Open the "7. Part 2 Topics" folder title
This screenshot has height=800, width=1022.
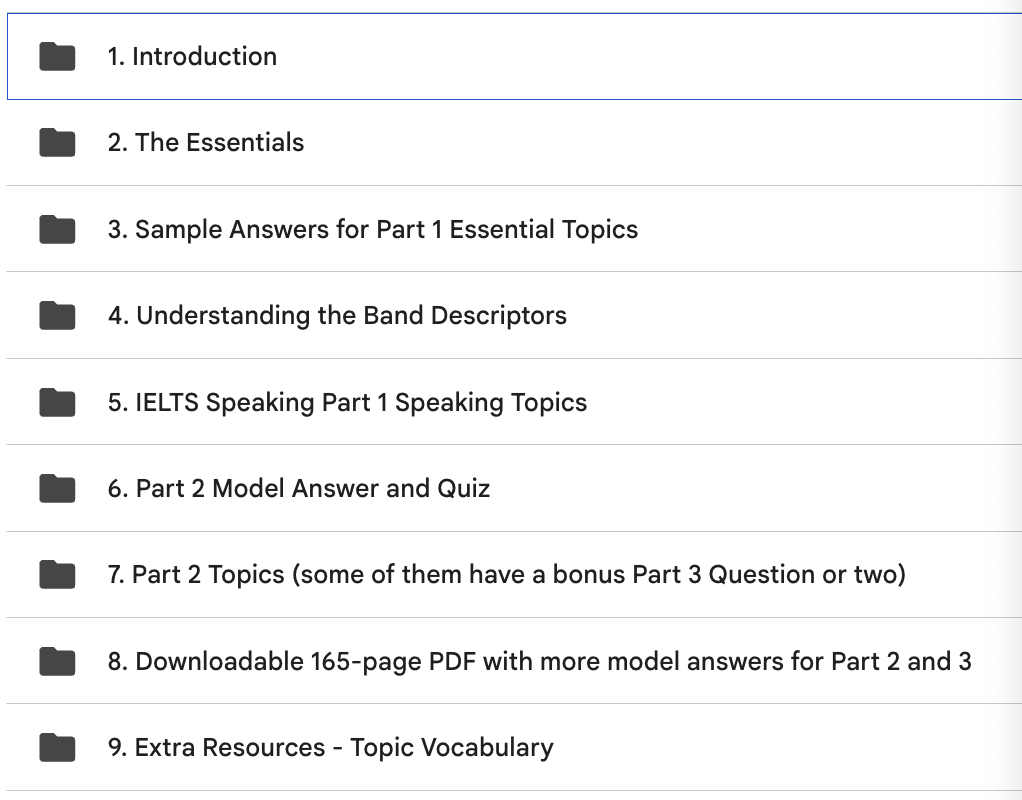pos(506,575)
